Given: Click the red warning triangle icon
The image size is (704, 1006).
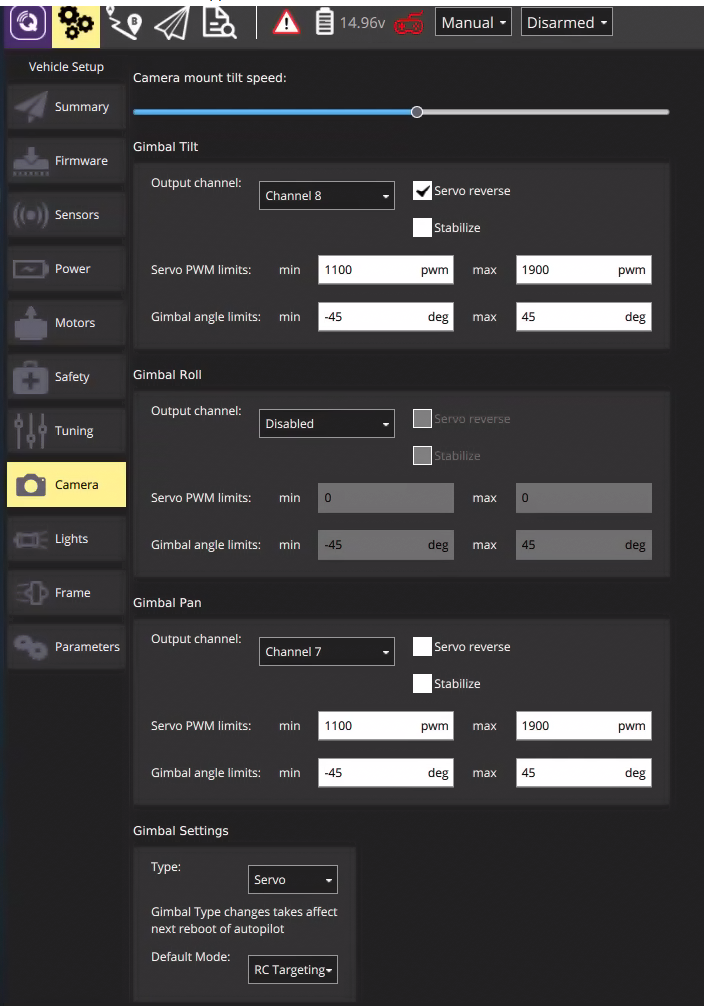Looking at the screenshot, I should tap(286, 24).
